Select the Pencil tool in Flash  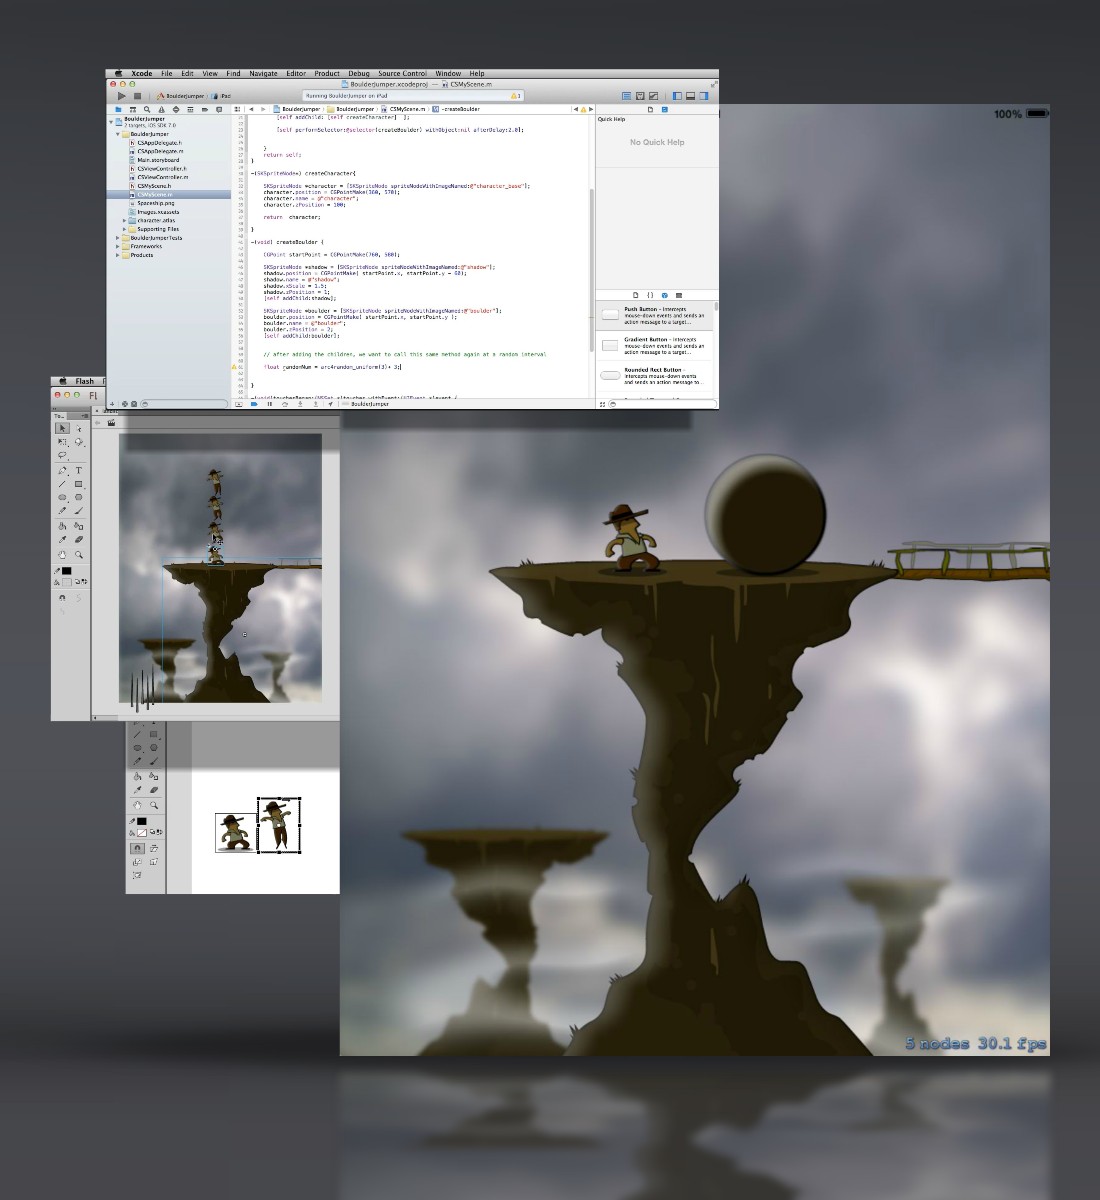[62, 511]
